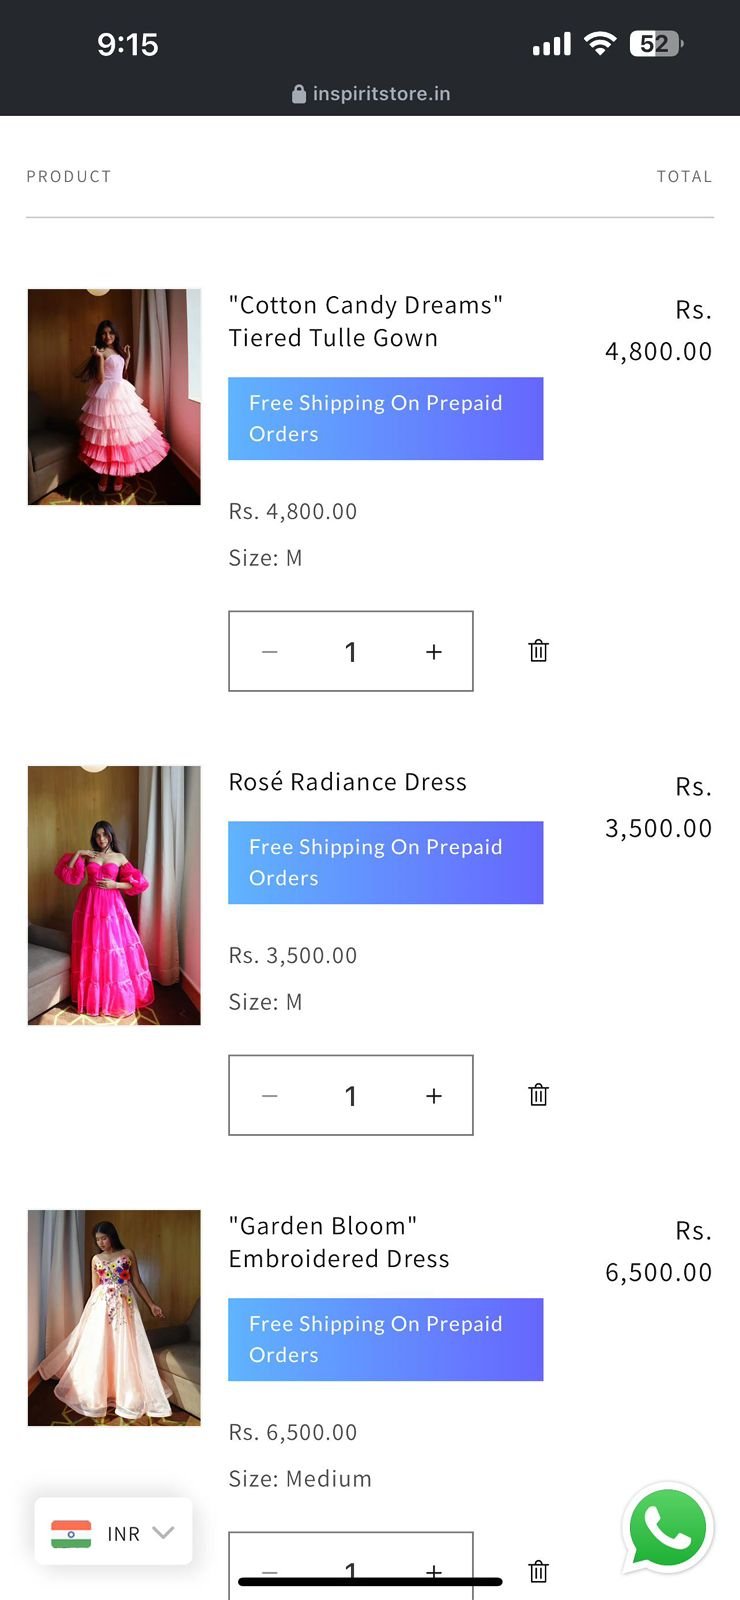View "Garden Bloom" Embroidered Dress details
The image size is (740, 1600).
[x=338, y=1242]
